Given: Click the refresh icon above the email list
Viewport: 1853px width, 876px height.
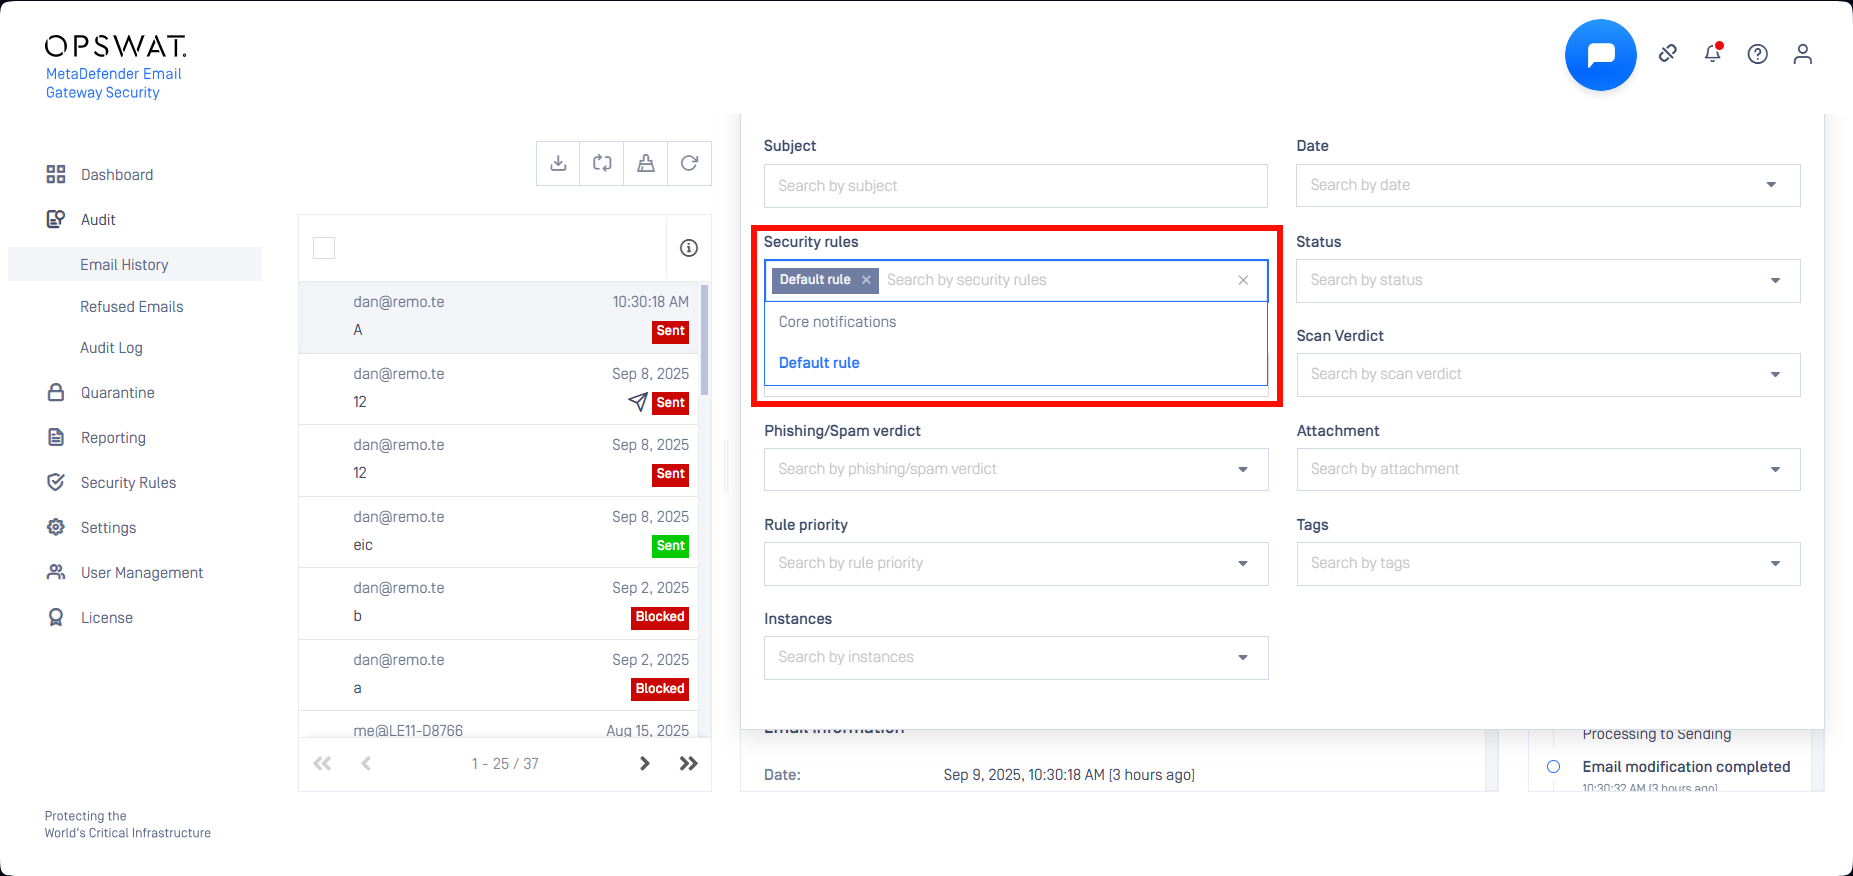Looking at the screenshot, I should click(689, 163).
